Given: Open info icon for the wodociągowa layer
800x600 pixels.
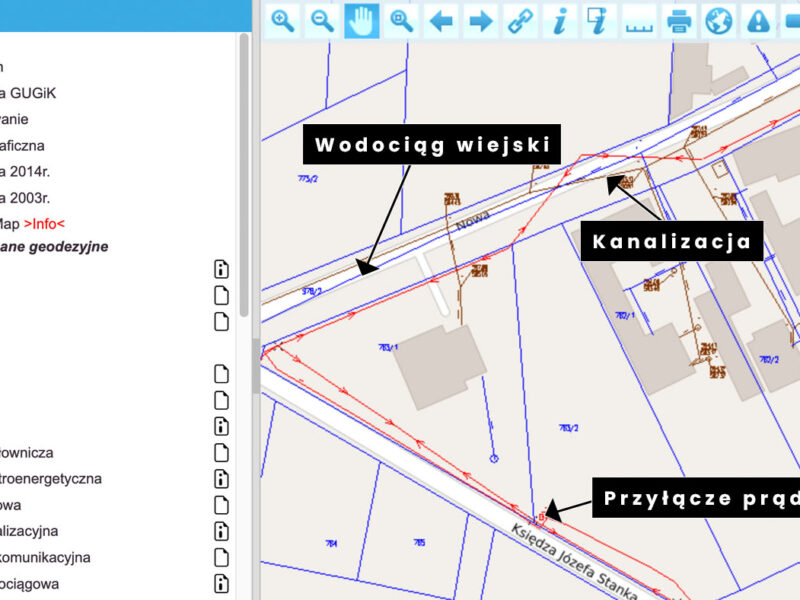Looking at the screenshot, I should 222,583.
